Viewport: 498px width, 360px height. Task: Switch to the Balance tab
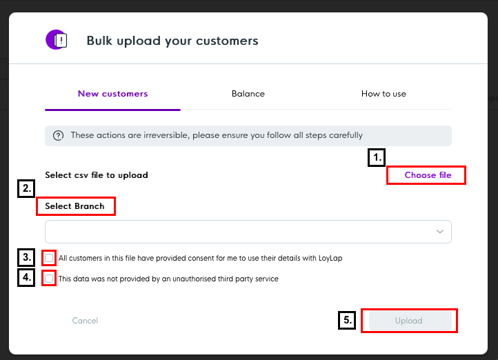(x=248, y=94)
